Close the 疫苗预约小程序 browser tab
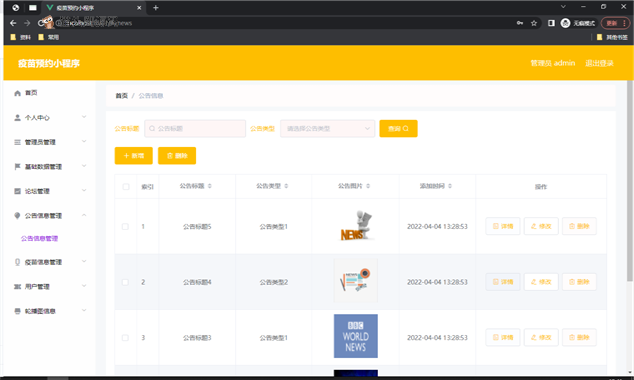The height and width of the screenshot is (380, 634). pos(139,8)
